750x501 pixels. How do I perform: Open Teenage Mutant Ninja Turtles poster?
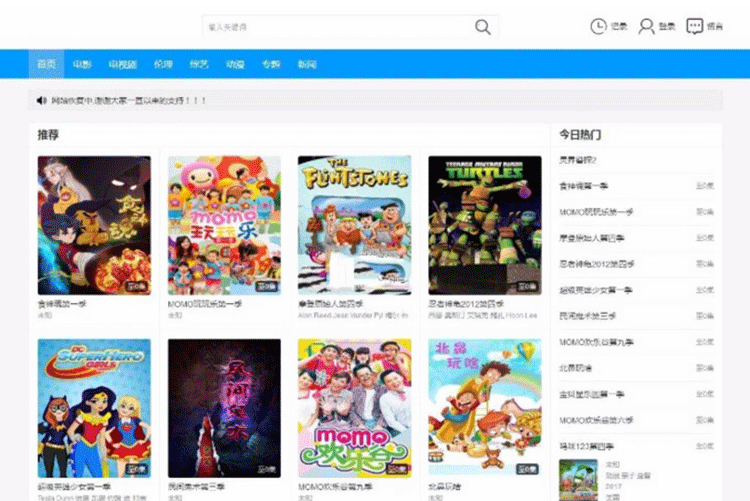pyautogui.click(x=485, y=225)
